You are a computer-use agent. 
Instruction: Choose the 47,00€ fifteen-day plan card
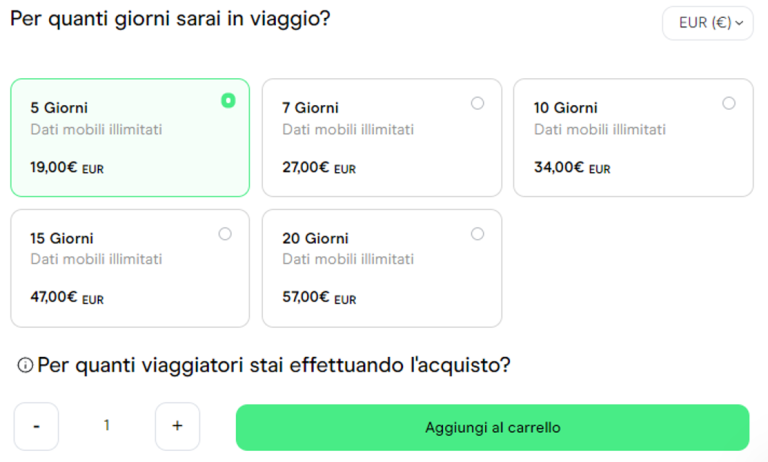point(130,268)
